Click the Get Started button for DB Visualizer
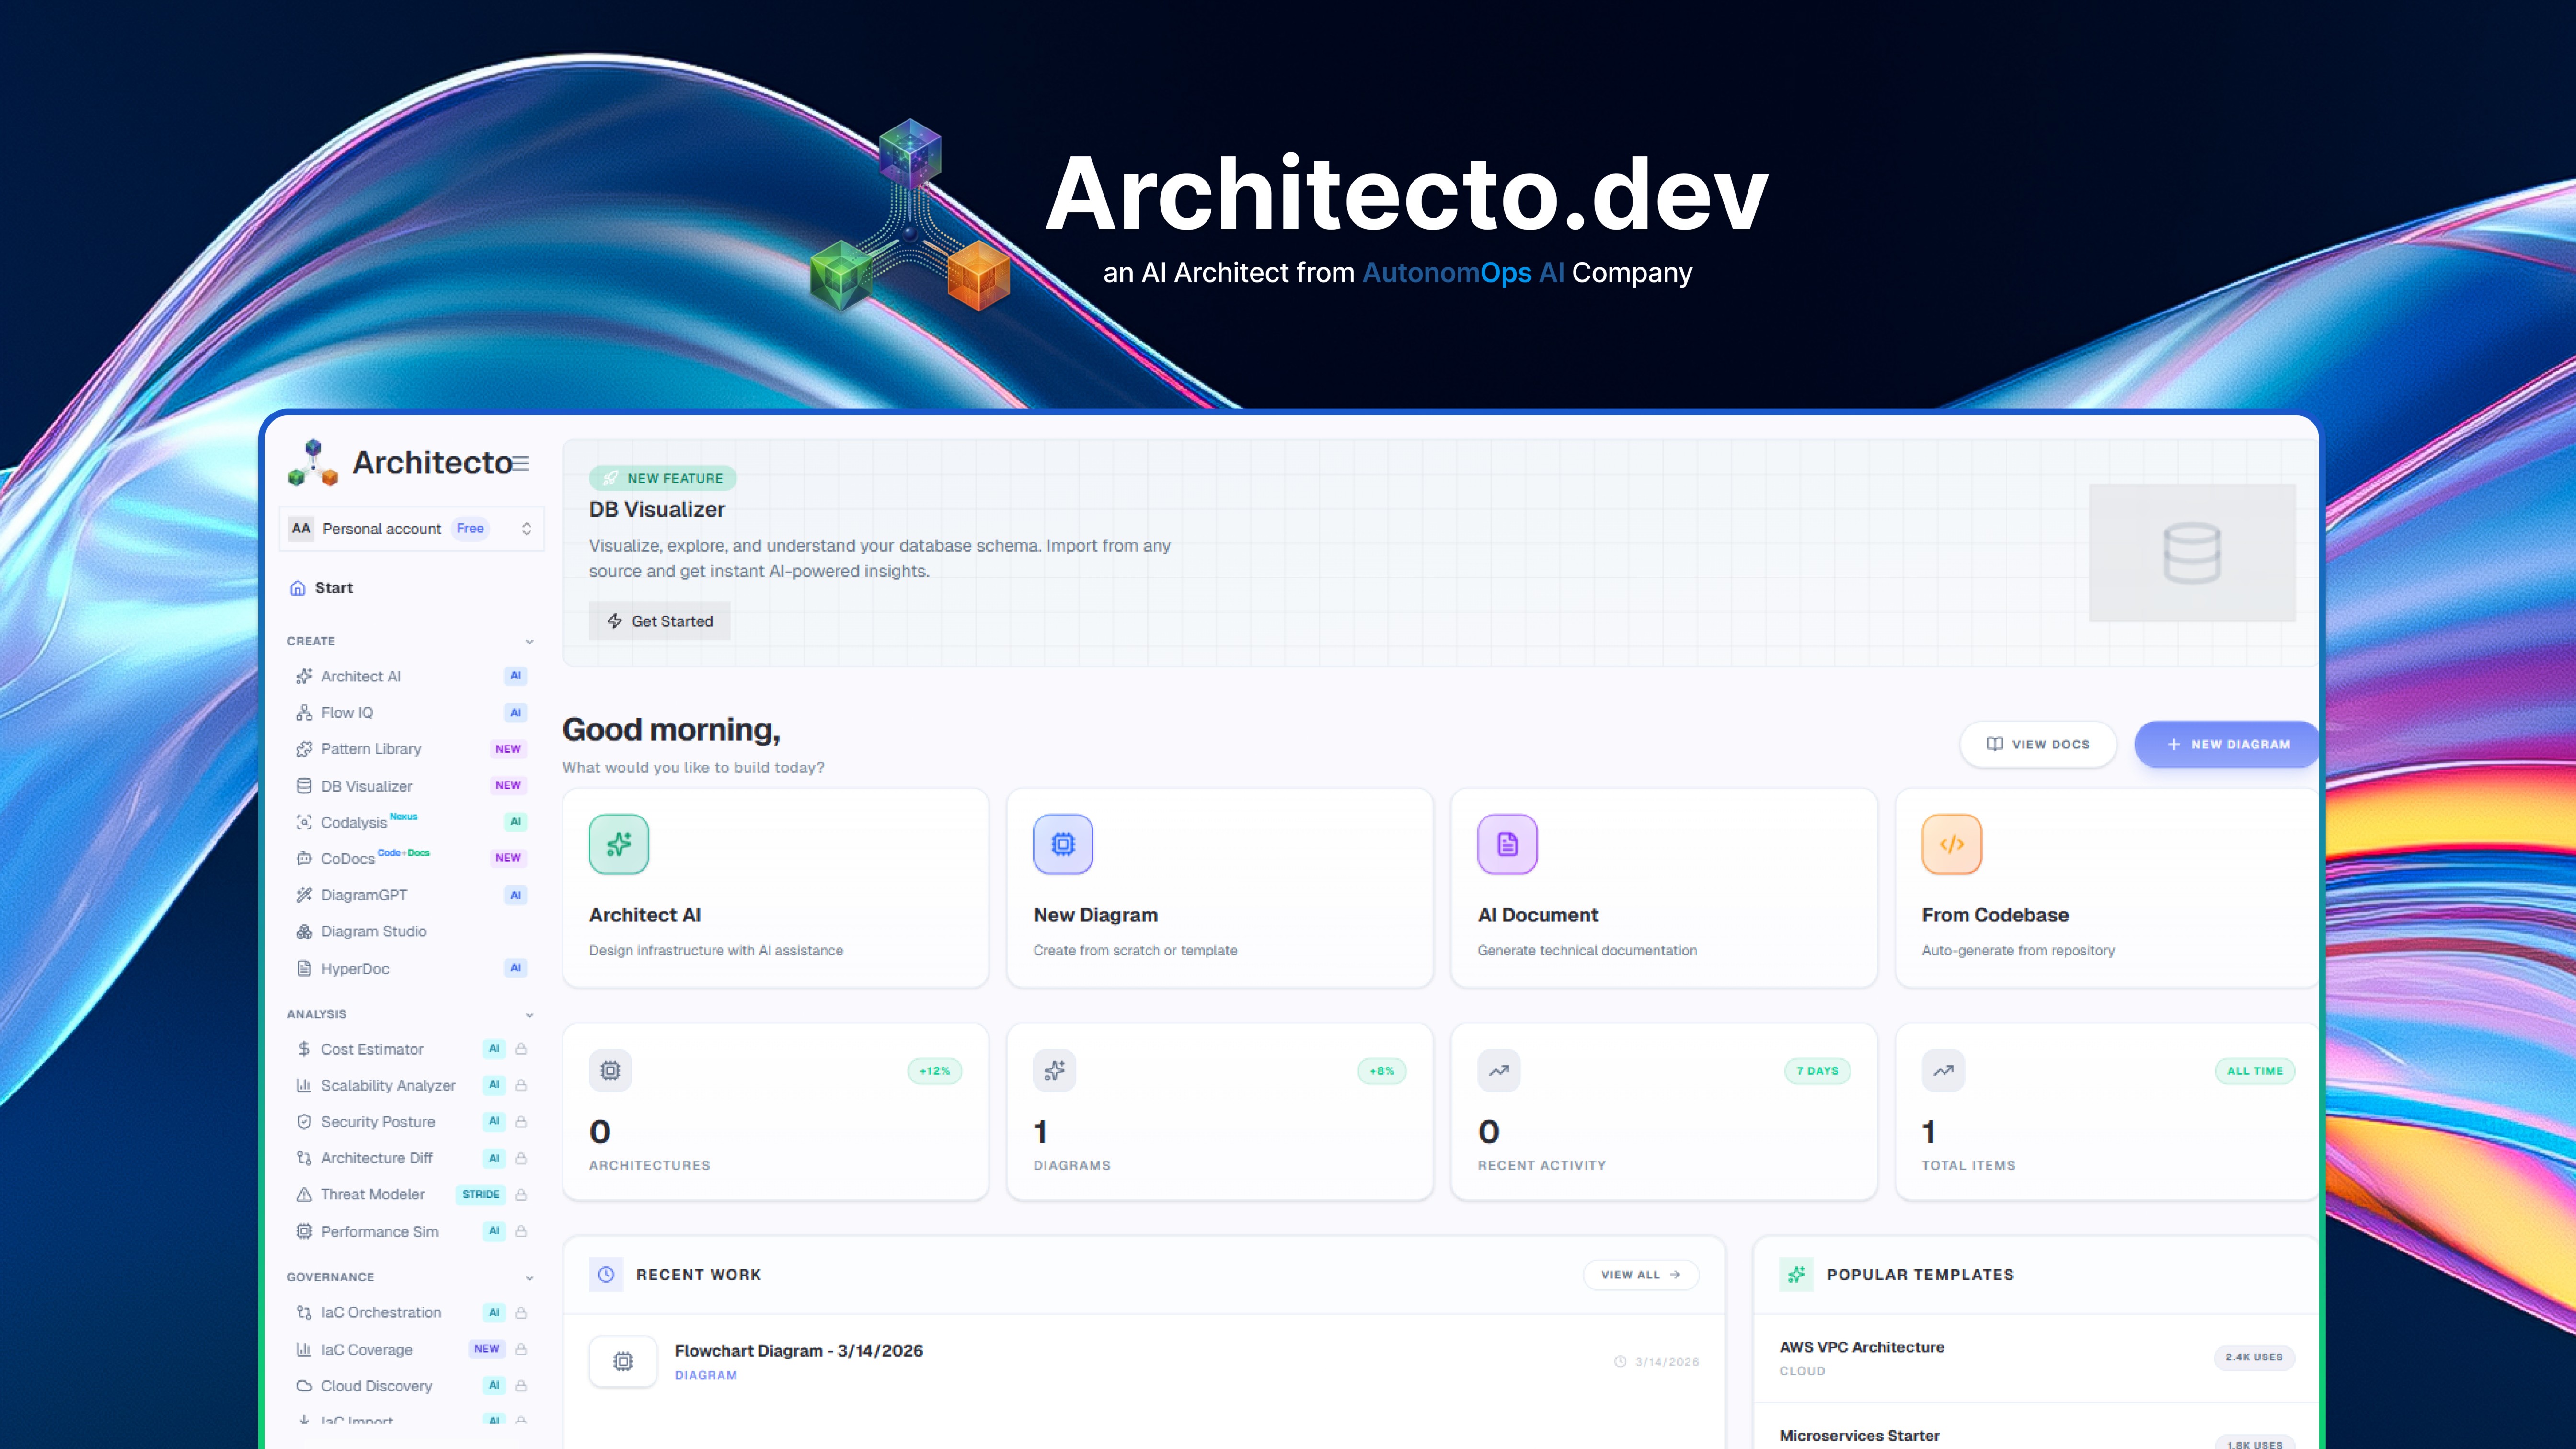 click(x=660, y=620)
